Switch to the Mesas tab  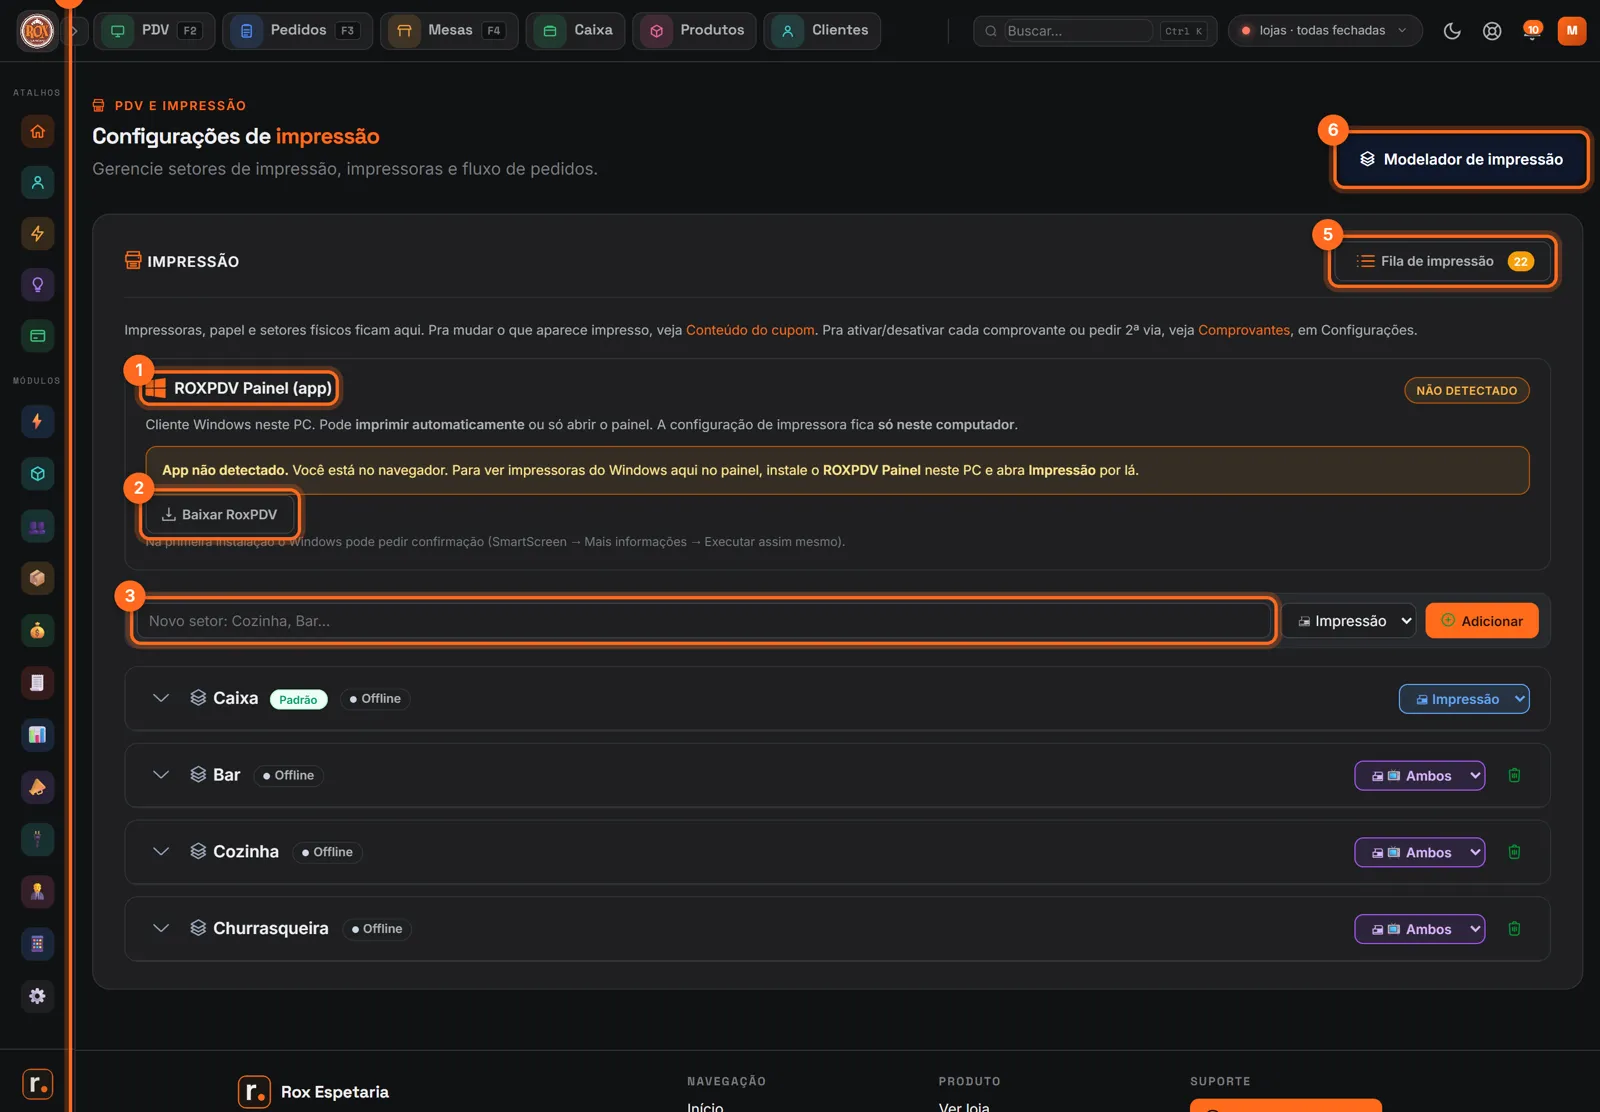tap(449, 31)
